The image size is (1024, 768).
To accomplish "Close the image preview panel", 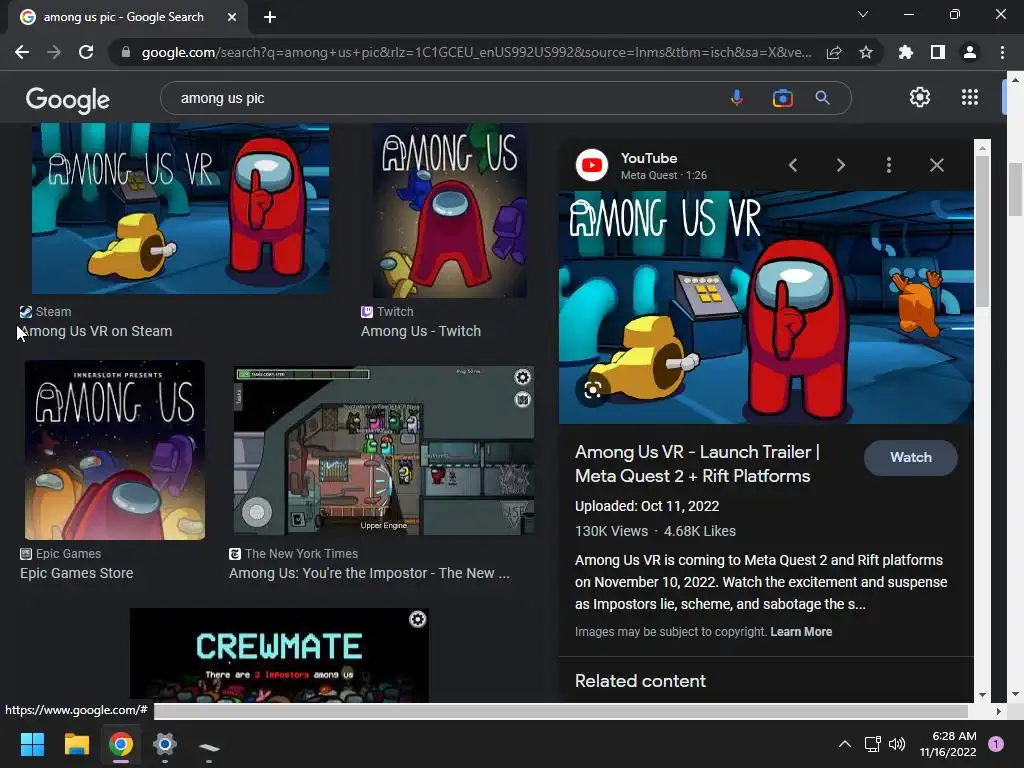I will (936, 165).
